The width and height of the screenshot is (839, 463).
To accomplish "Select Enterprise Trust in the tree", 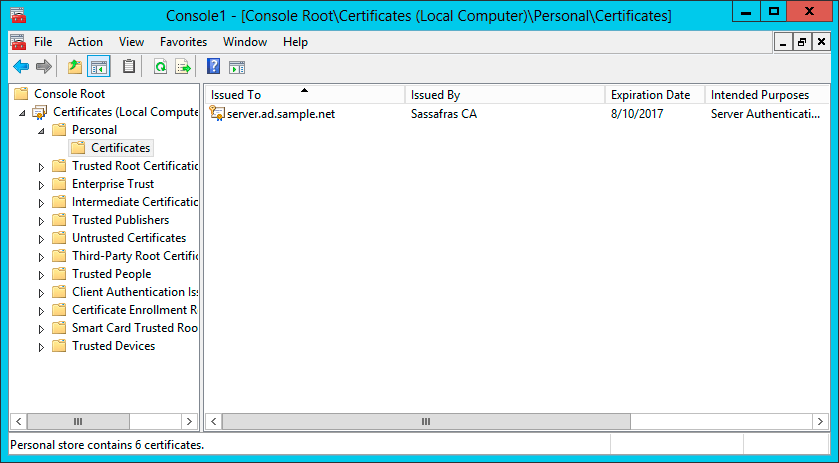I will coord(112,184).
